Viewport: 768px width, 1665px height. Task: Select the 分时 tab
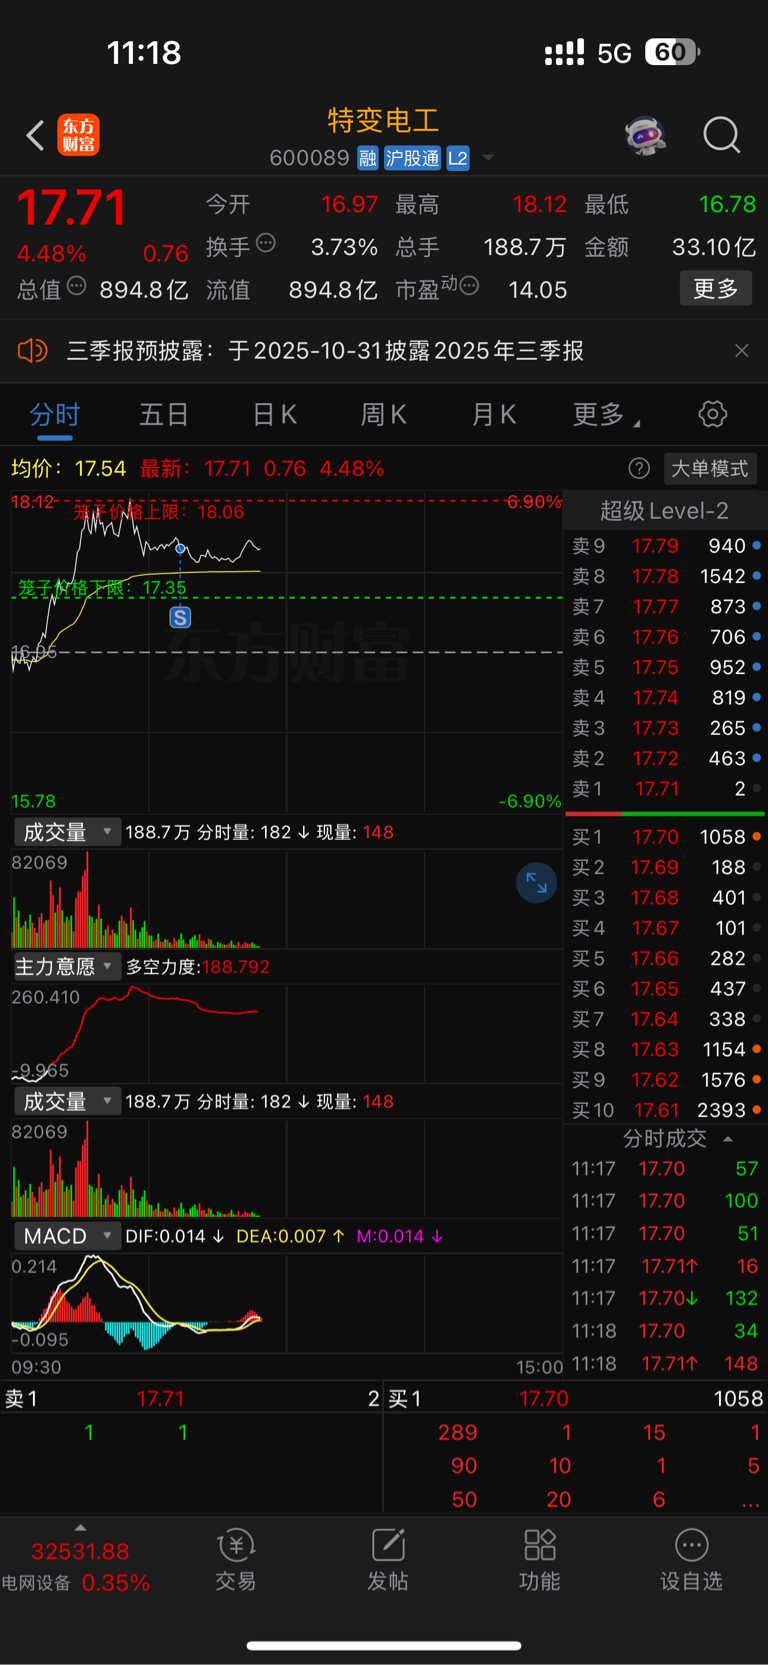coord(55,415)
